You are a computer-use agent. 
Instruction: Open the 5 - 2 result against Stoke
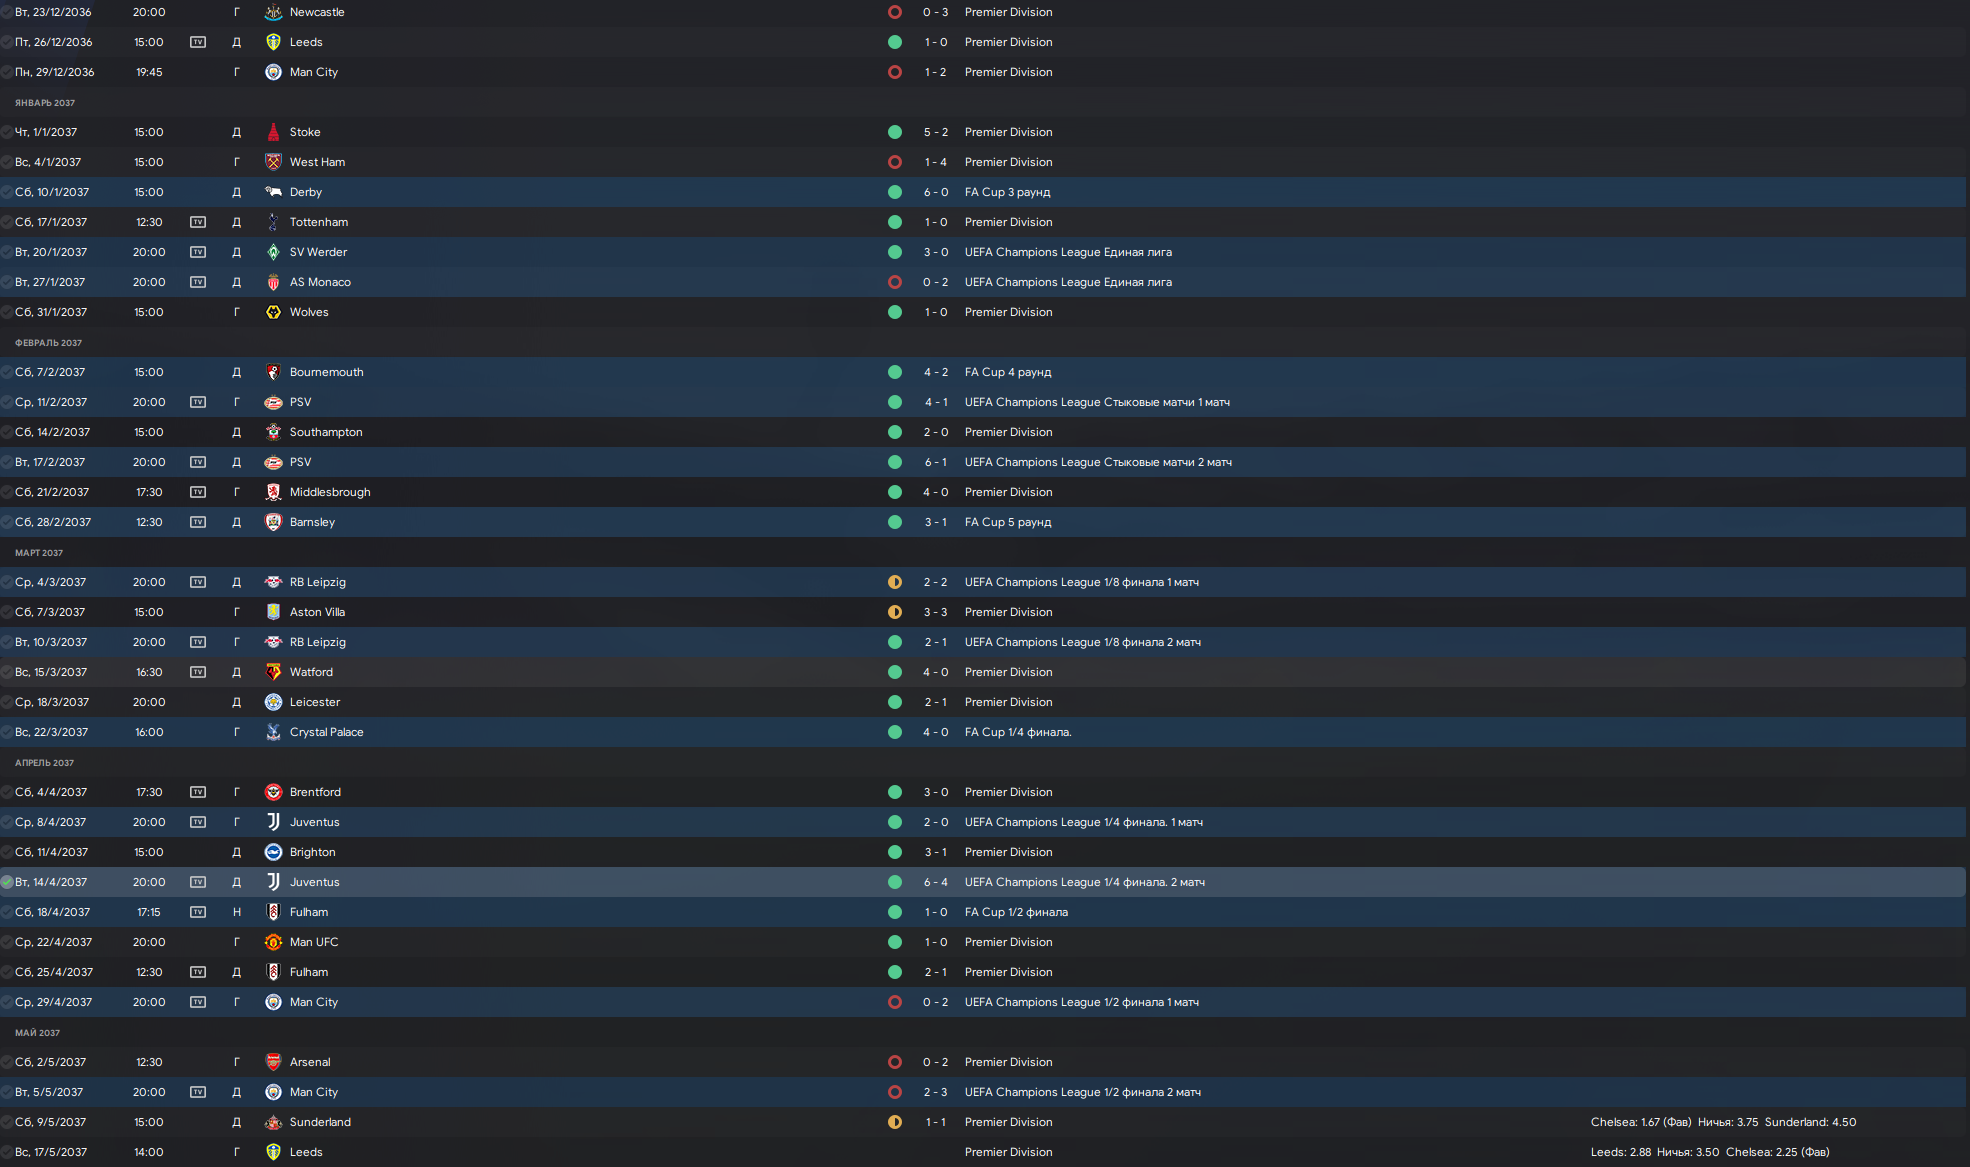(935, 132)
